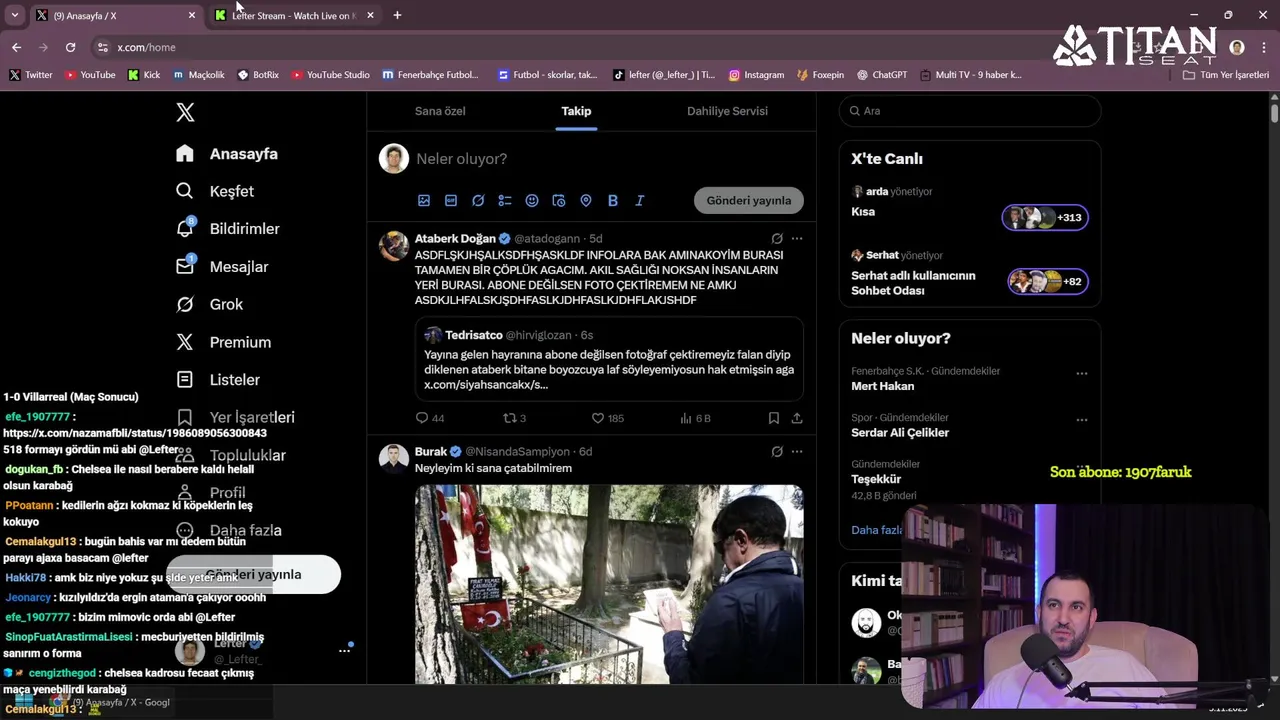Image resolution: width=1280 pixels, height=720 pixels.
Task: Add location tag to the post
Action: point(586,201)
